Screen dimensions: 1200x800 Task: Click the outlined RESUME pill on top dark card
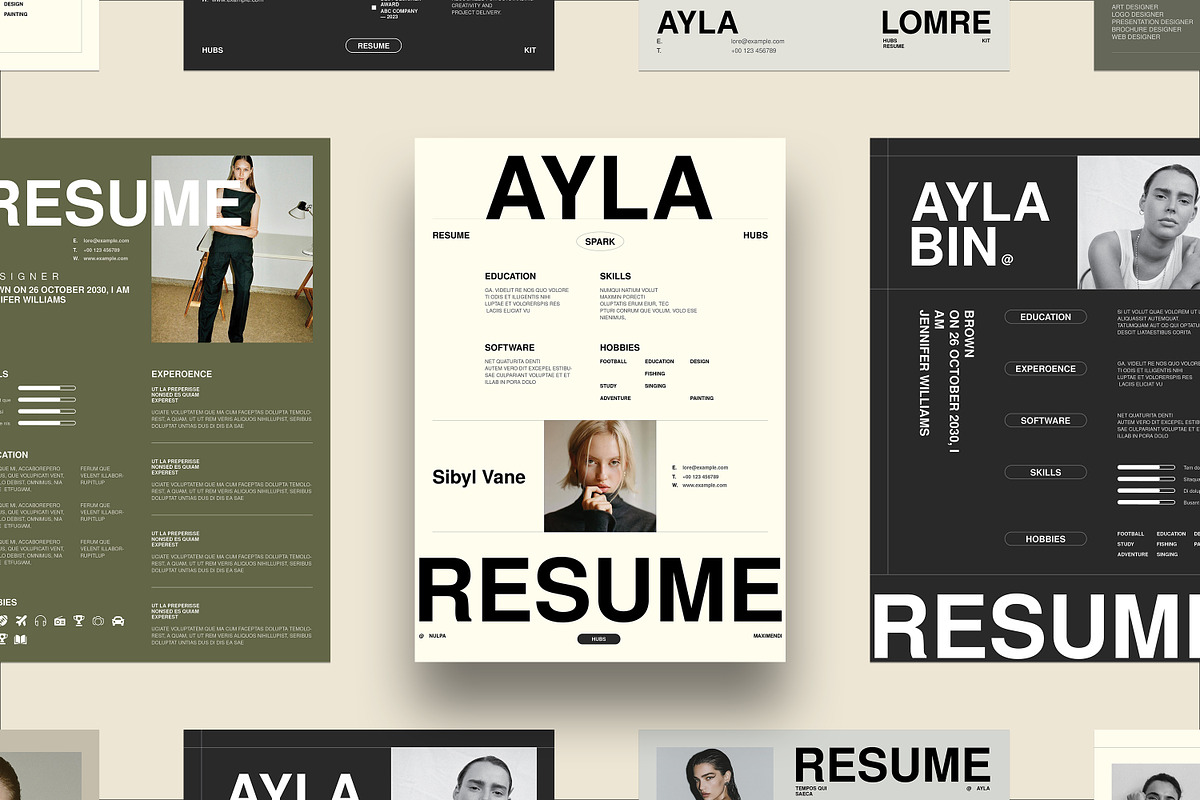(x=374, y=46)
